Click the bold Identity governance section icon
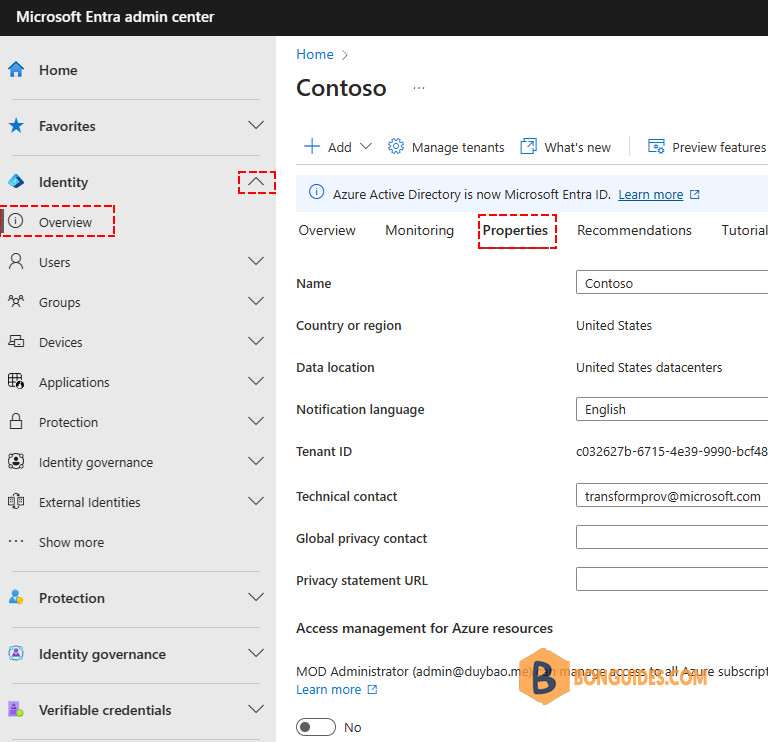 coord(16,653)
